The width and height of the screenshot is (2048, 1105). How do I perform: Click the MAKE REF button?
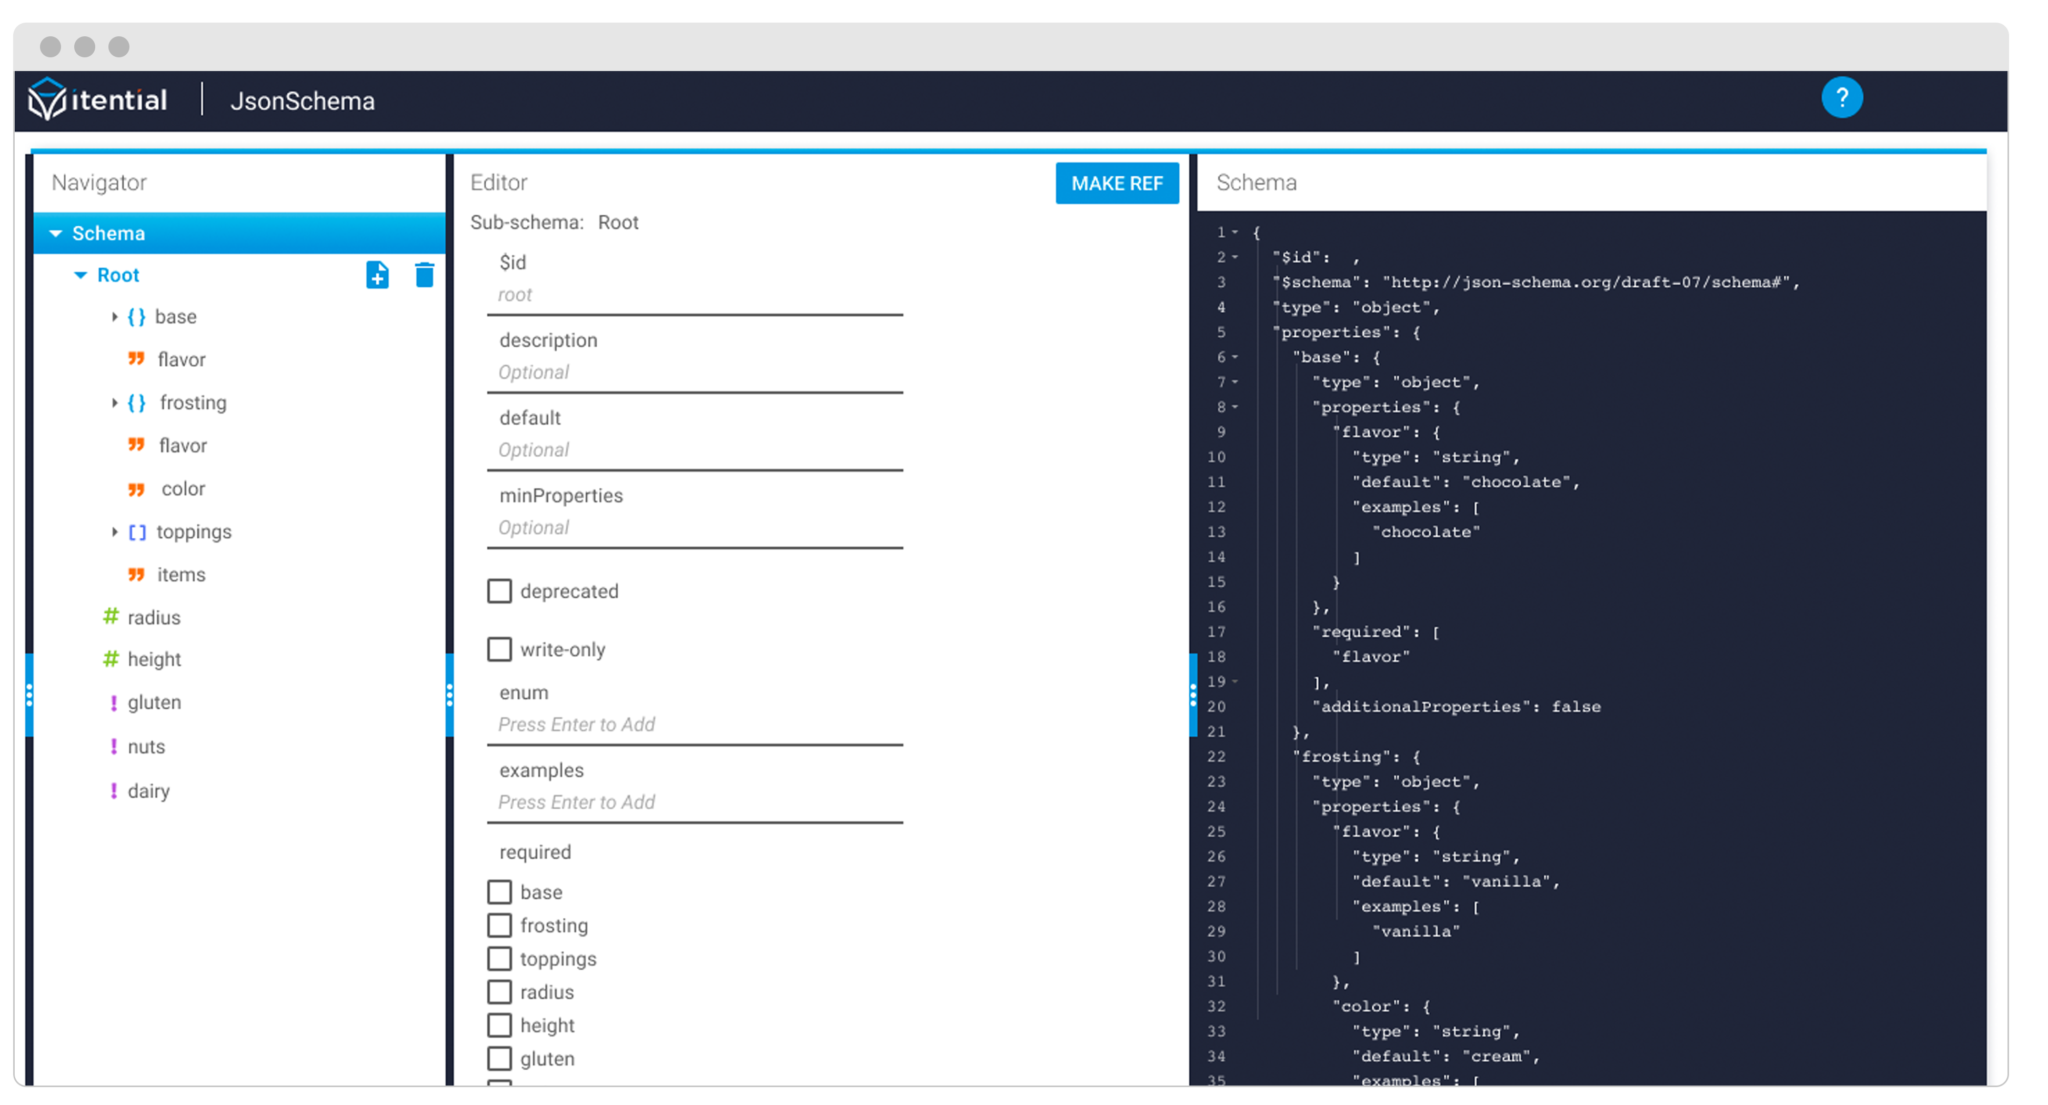(1116, 182)
